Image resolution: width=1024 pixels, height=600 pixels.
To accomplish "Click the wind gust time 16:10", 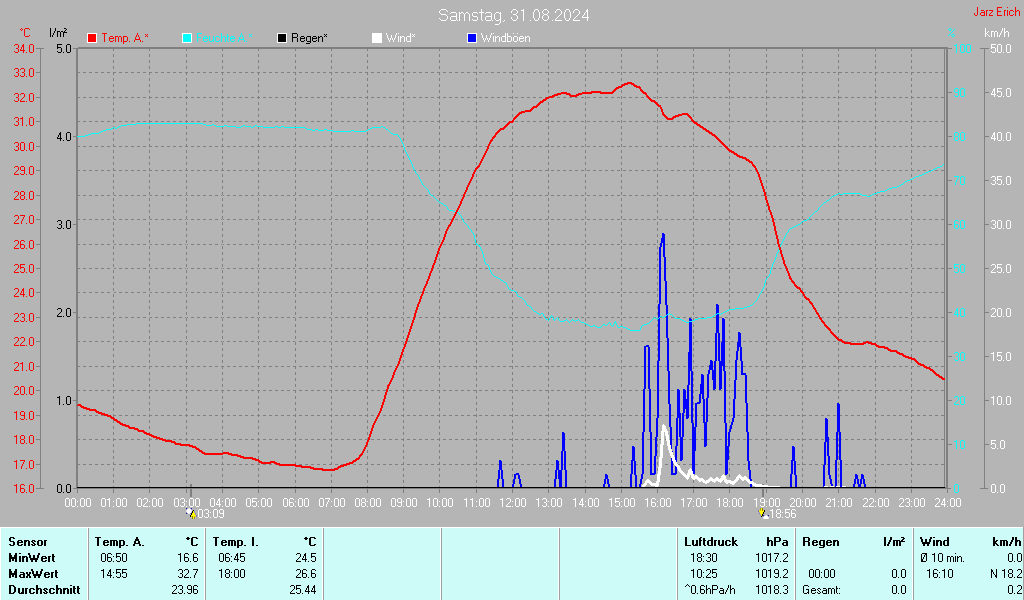I will click(940, 574).
